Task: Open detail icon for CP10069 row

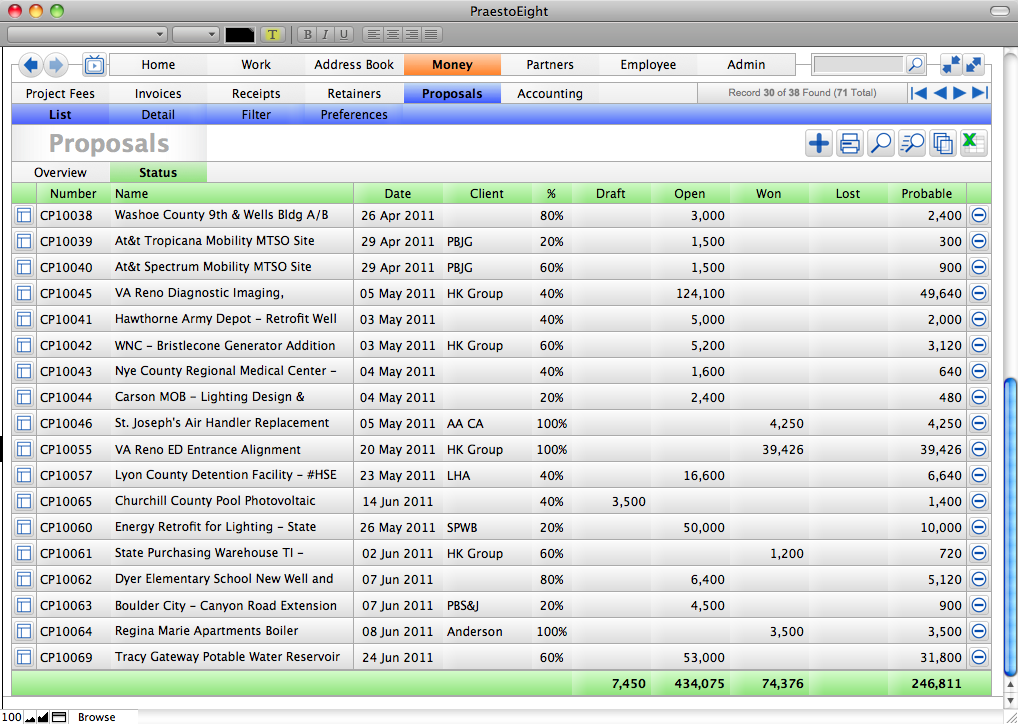Action: (x=24, y=657)
